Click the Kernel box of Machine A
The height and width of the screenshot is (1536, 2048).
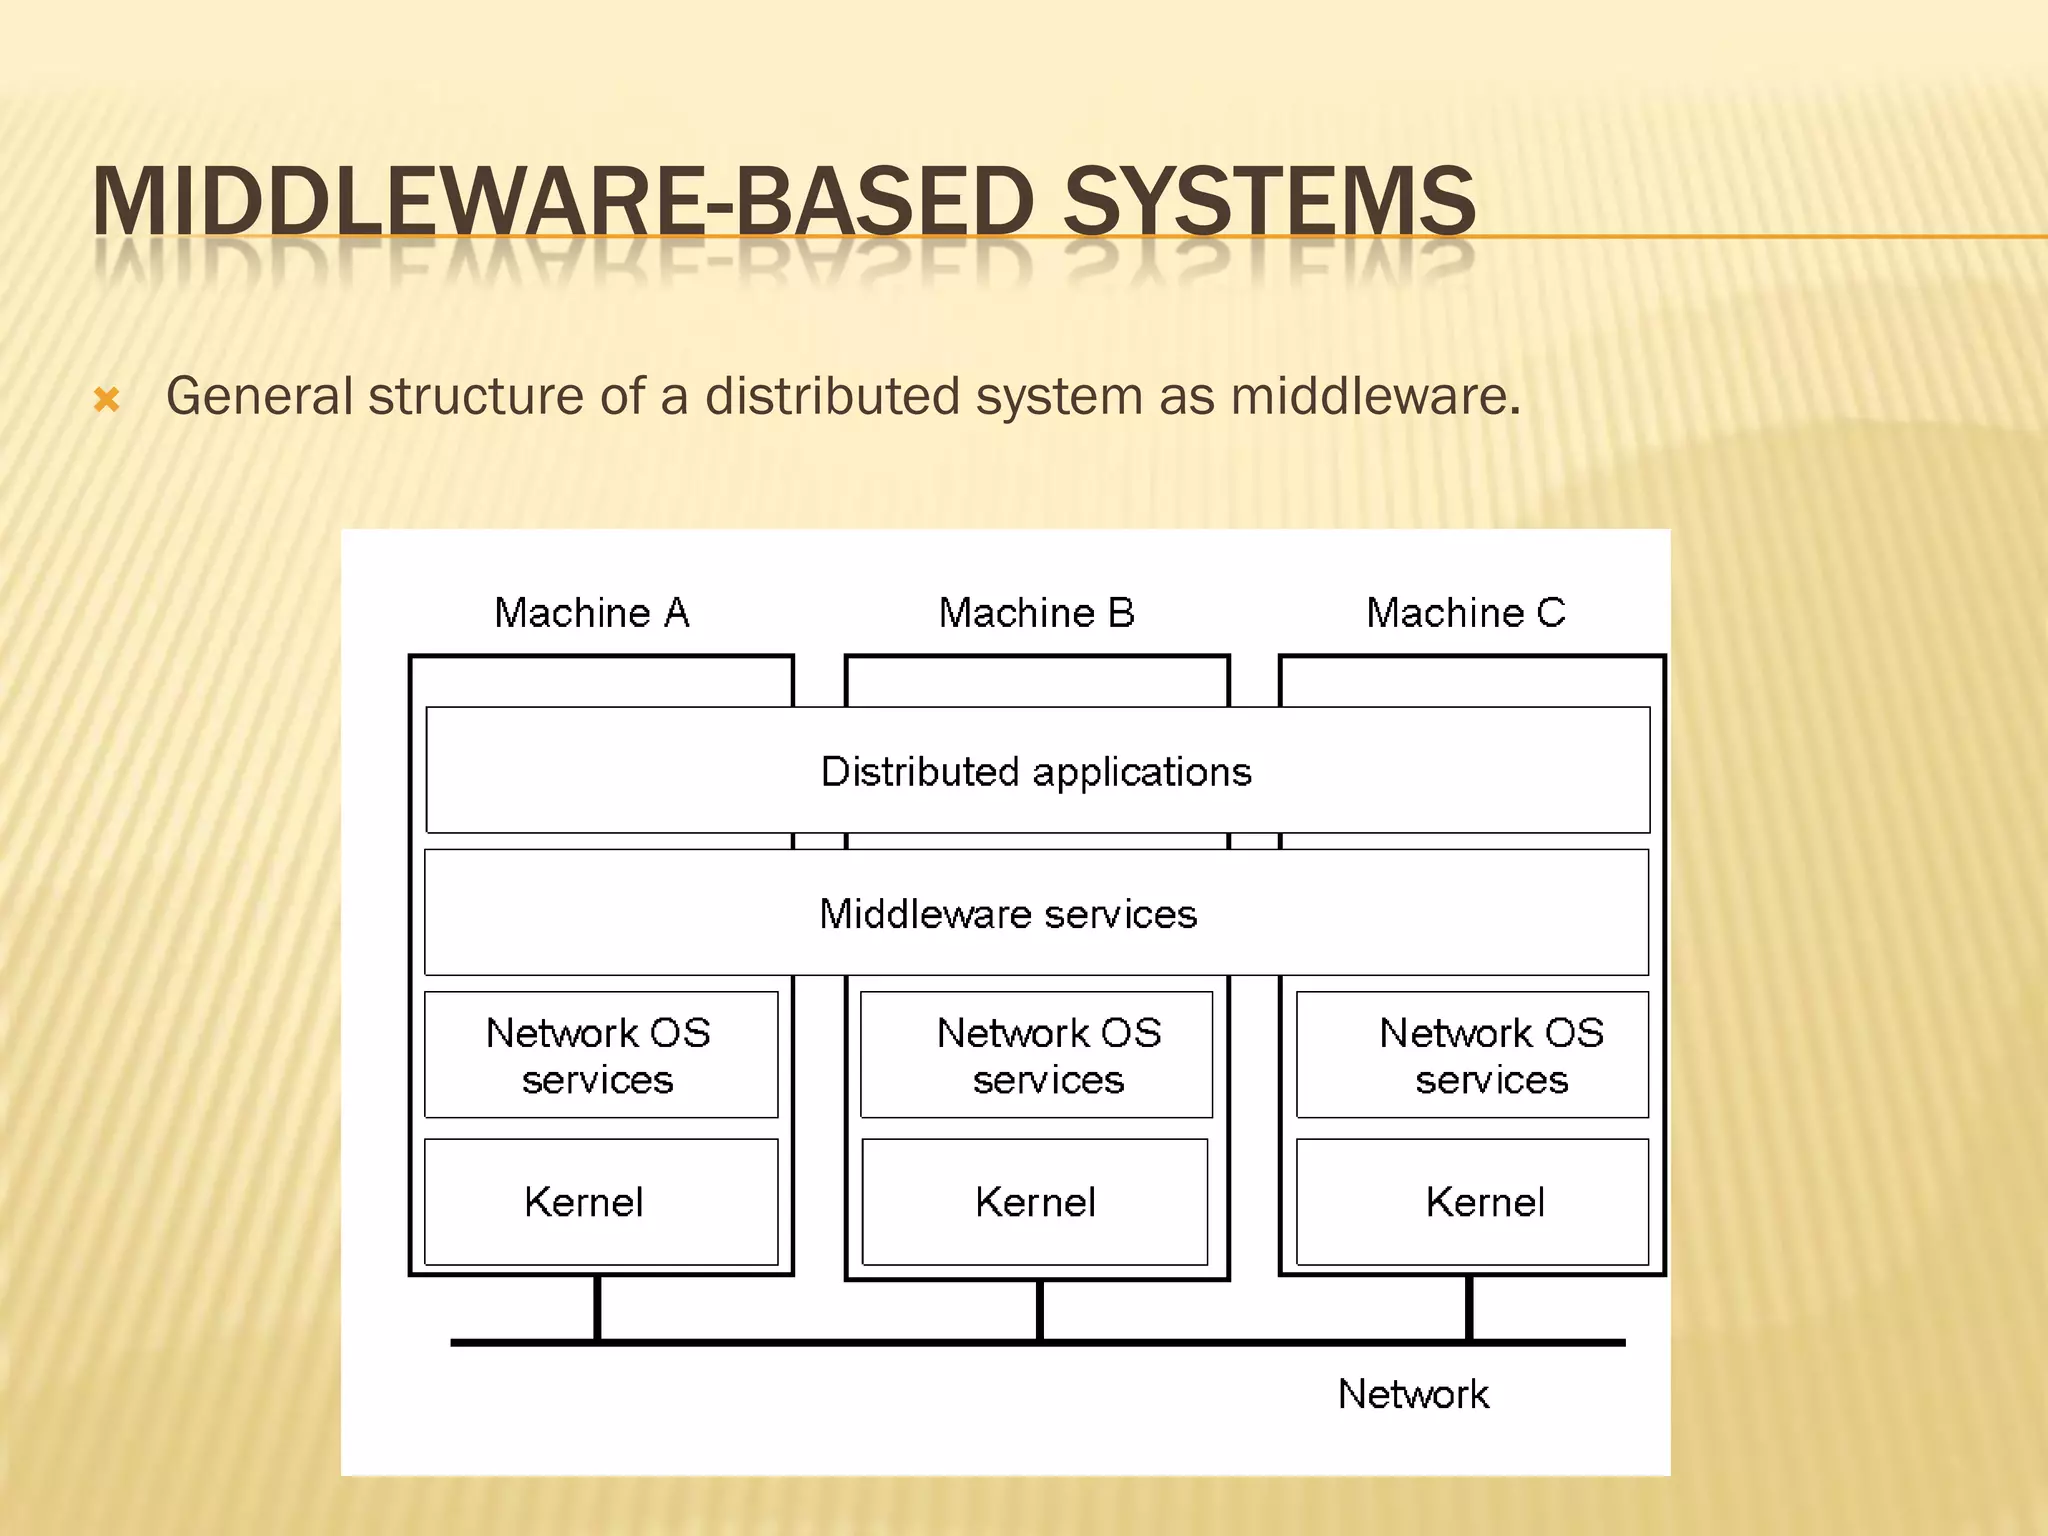[x=600, y=1202]
